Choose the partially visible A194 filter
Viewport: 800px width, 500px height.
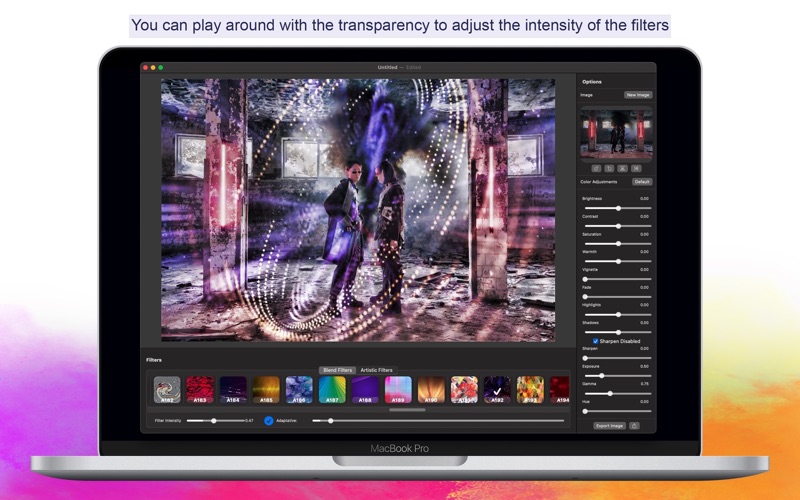click(x=560, y=390)
